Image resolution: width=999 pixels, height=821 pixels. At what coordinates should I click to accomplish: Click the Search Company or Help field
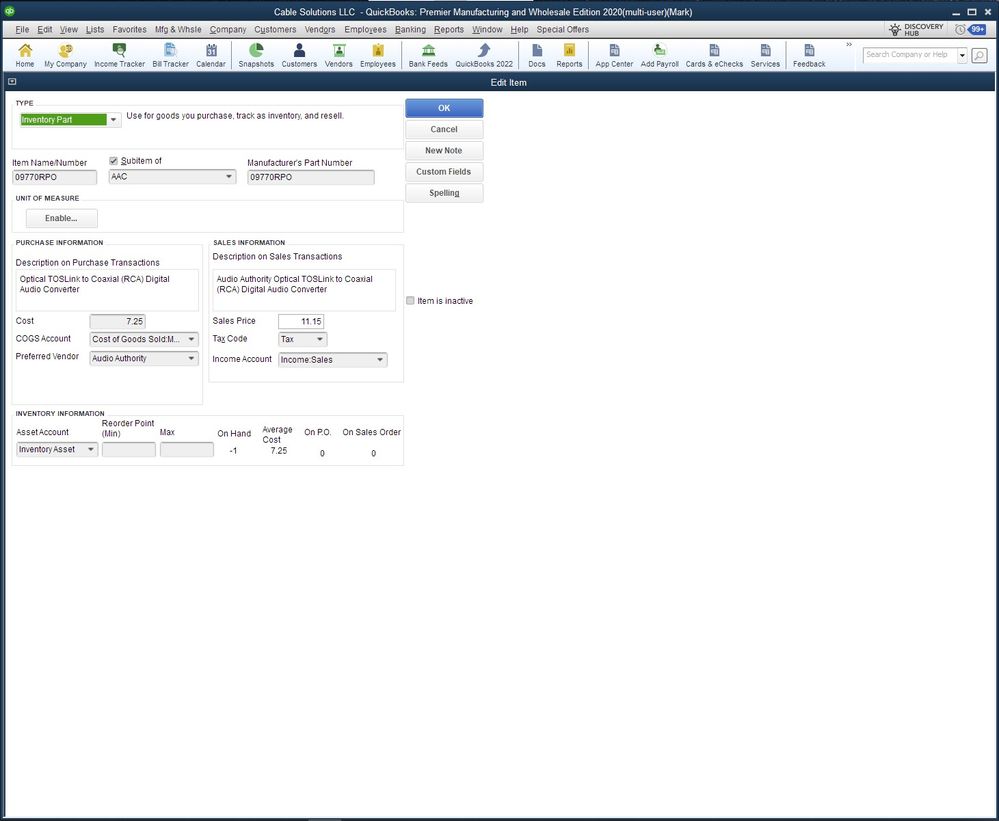pyautogui.click(x=910, y=55)
